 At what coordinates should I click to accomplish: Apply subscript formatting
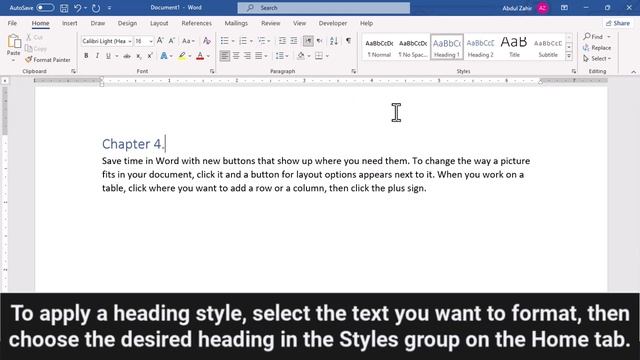point(139,56)
